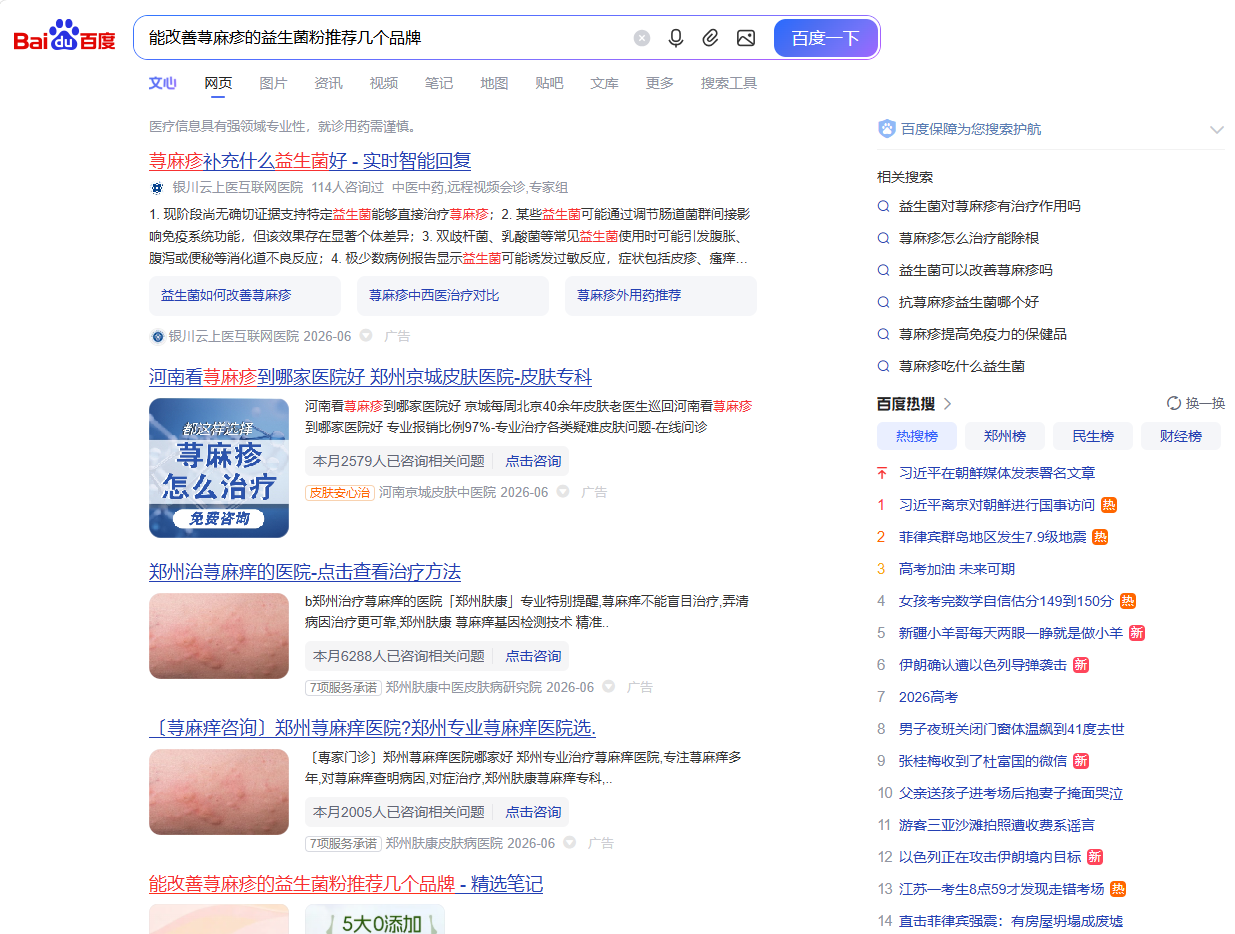
Task: Switch to the 文库 tab
Action: (604, 83)
